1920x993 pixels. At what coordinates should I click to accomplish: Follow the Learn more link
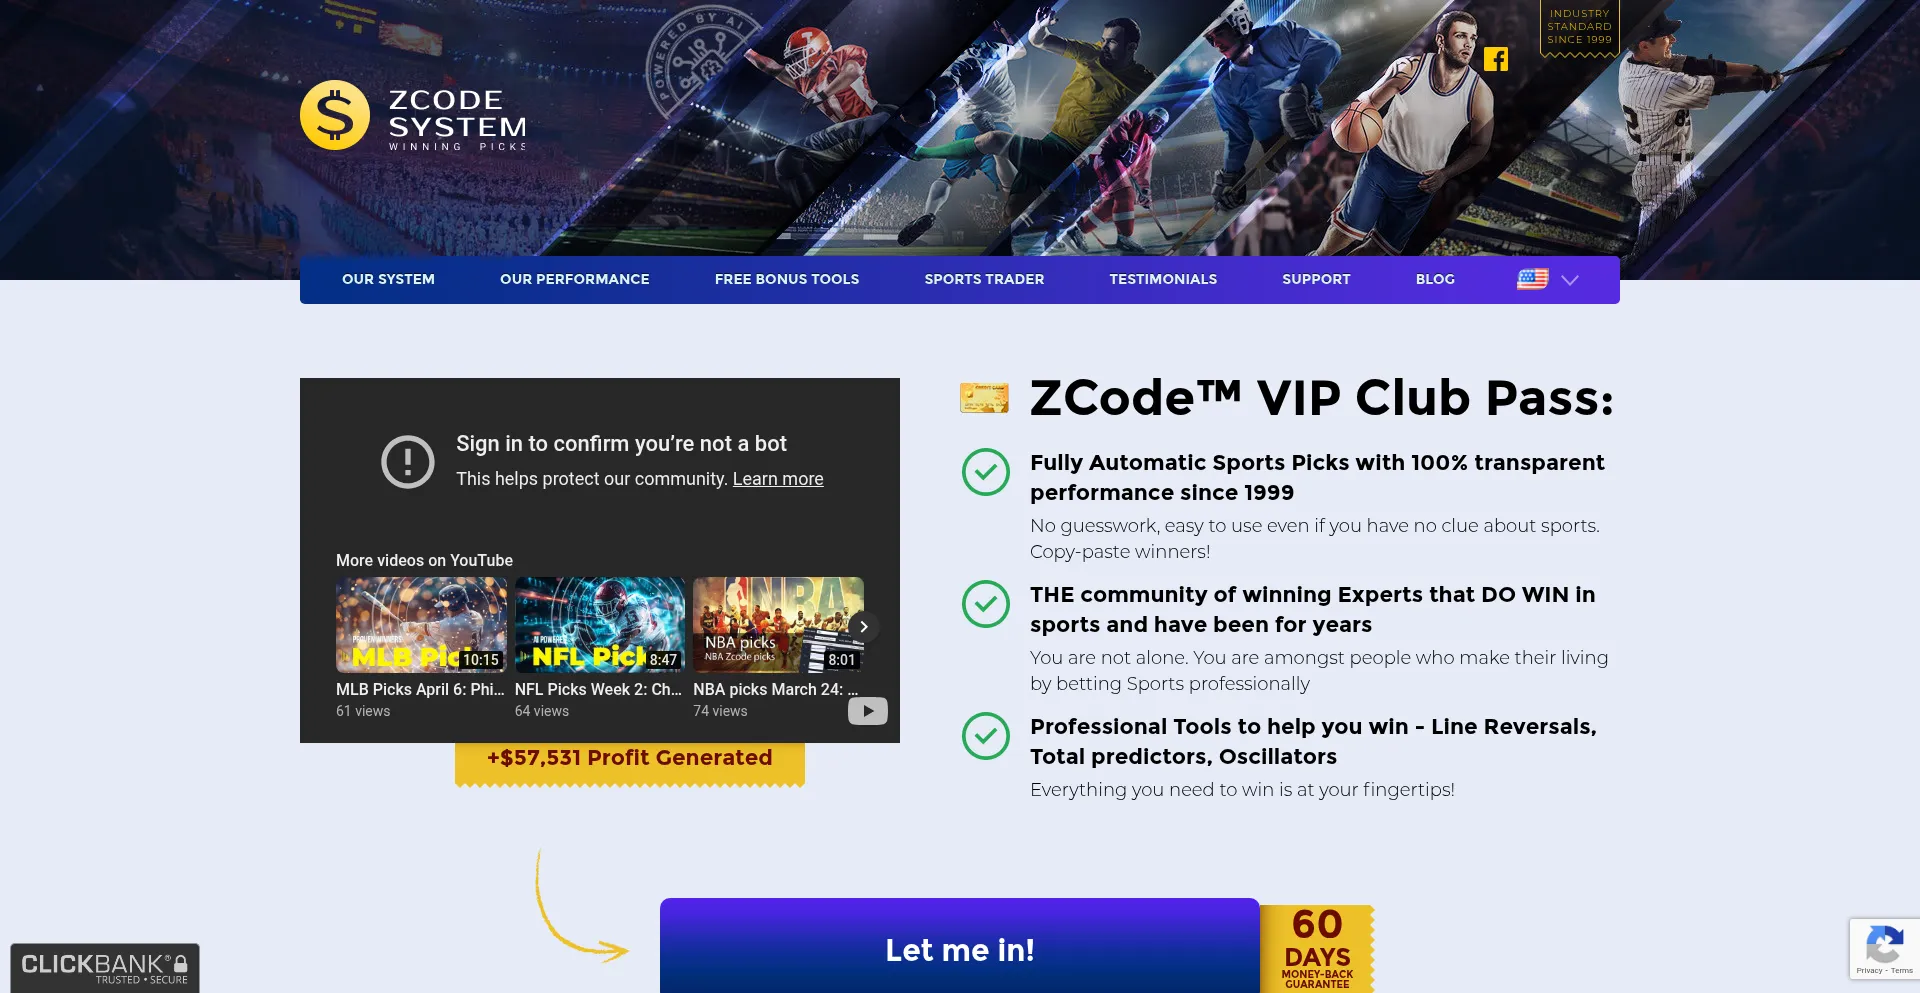[x=778, y=479]
